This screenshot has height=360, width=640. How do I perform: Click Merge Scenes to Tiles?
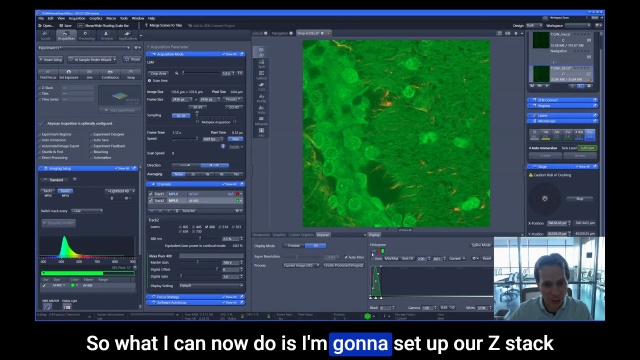tap(164, 25)
